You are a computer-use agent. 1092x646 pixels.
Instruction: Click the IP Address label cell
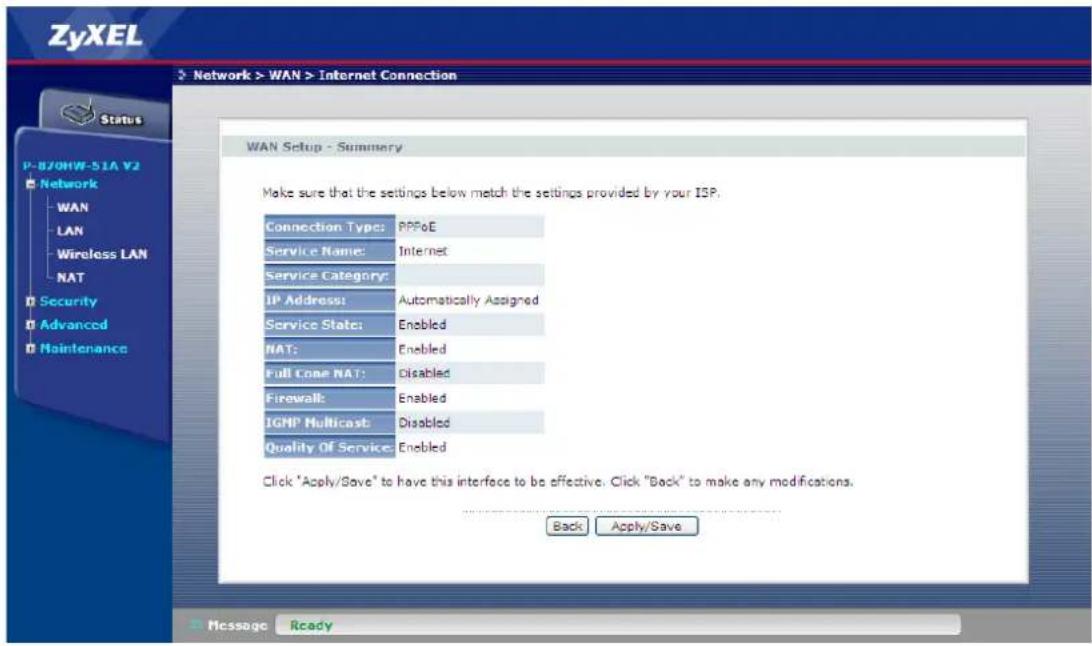click(x=329, y=300)
